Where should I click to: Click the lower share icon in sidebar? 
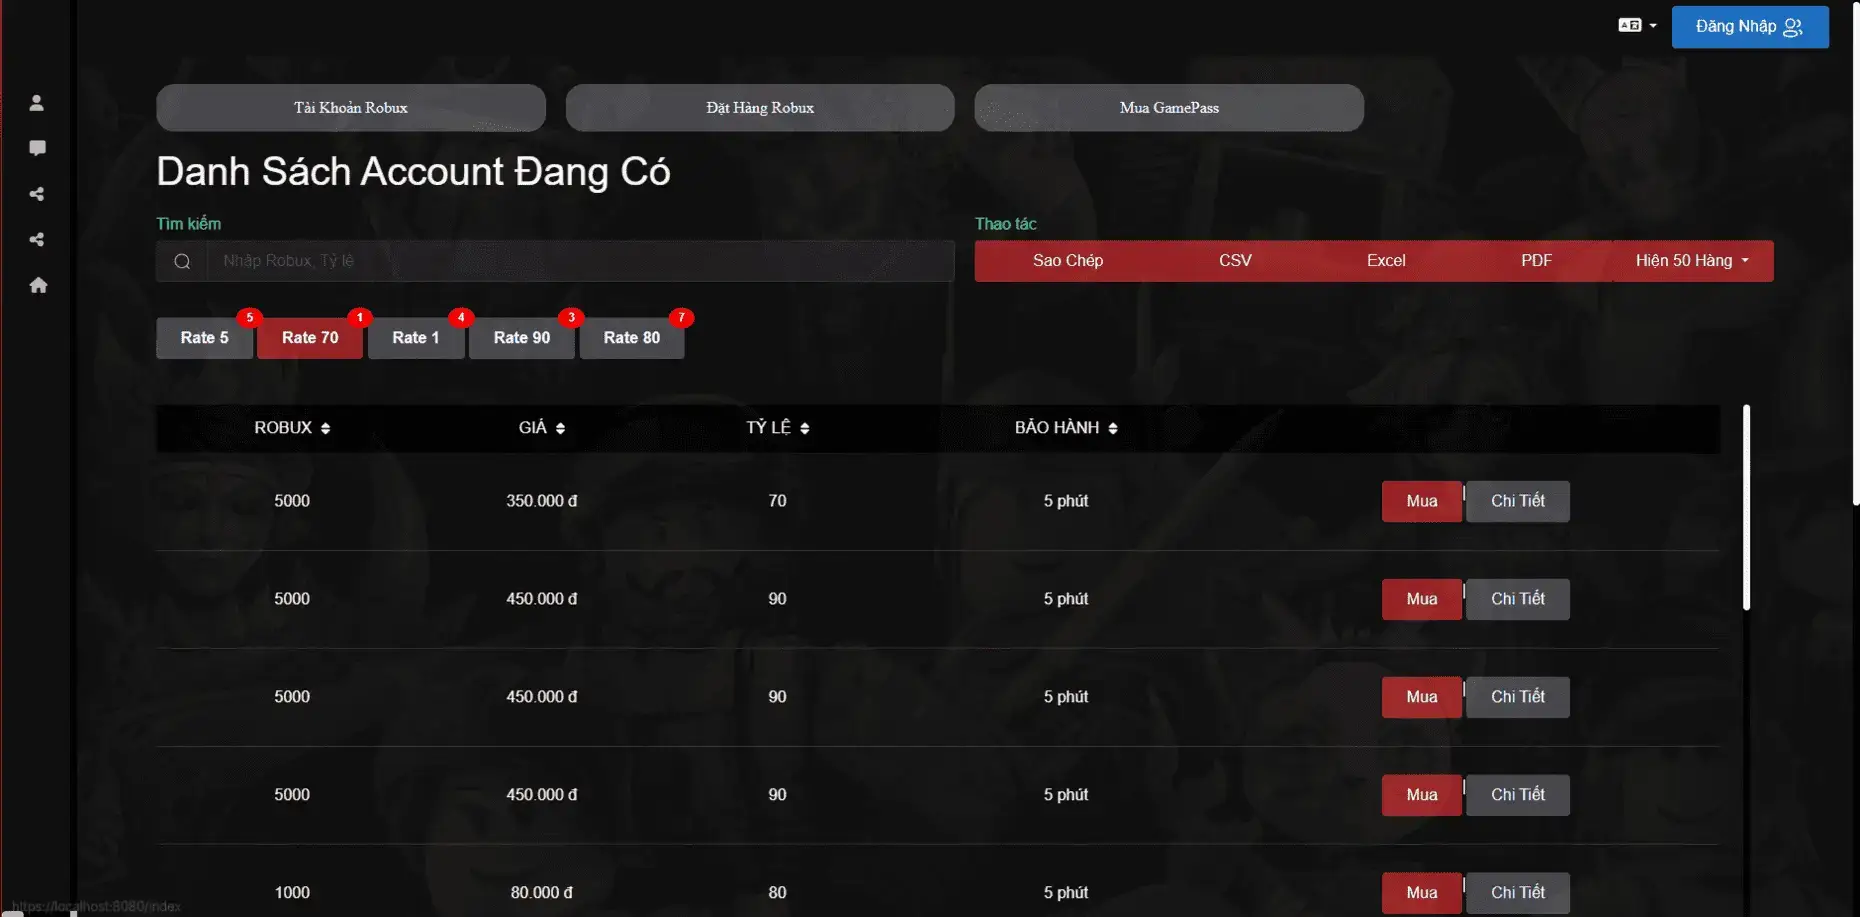37,240
